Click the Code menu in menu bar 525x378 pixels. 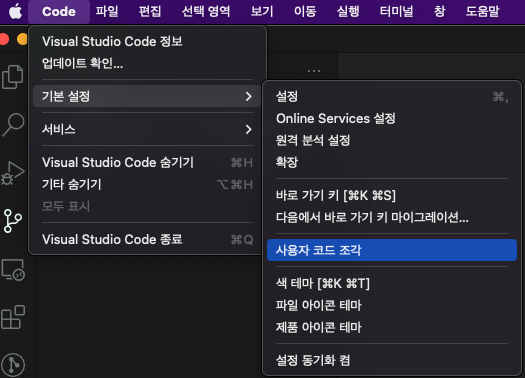point(59,12)
